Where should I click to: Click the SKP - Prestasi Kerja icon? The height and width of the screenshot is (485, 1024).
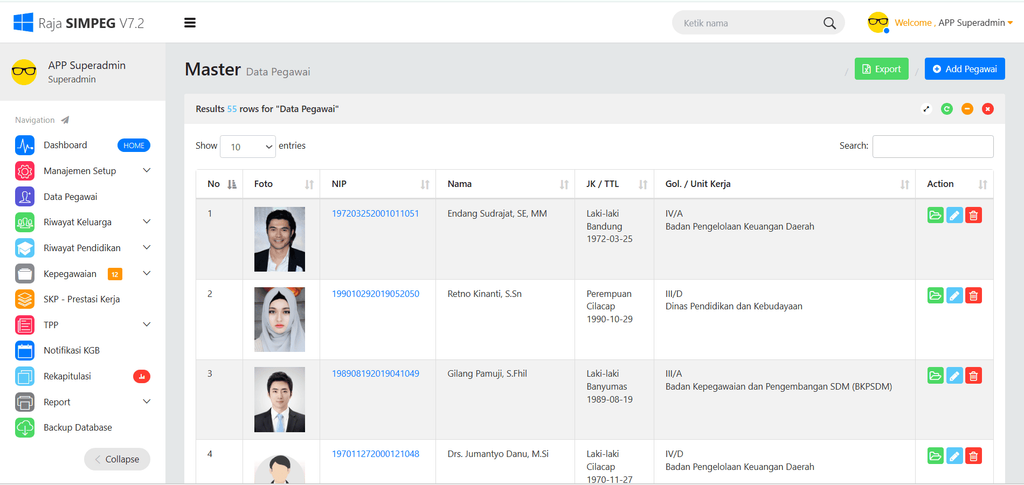(x=25, y=299)
